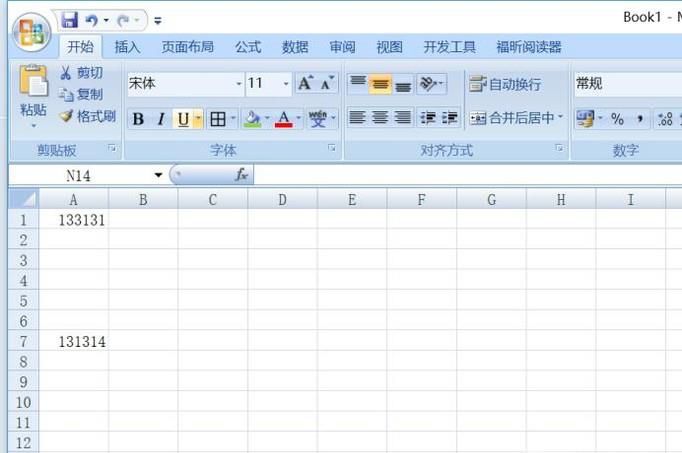Redo the last action

coord(124,20)
